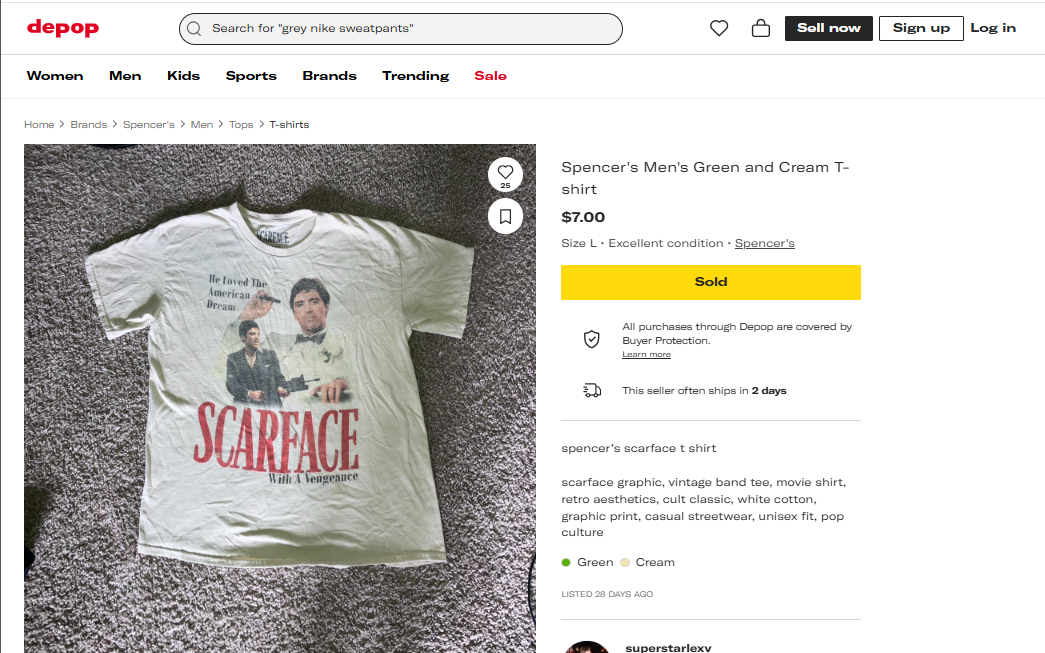The width and height of the screenshot is (1045, 653).
Task: Open liked items heart in header
Action: click(719, 29)
